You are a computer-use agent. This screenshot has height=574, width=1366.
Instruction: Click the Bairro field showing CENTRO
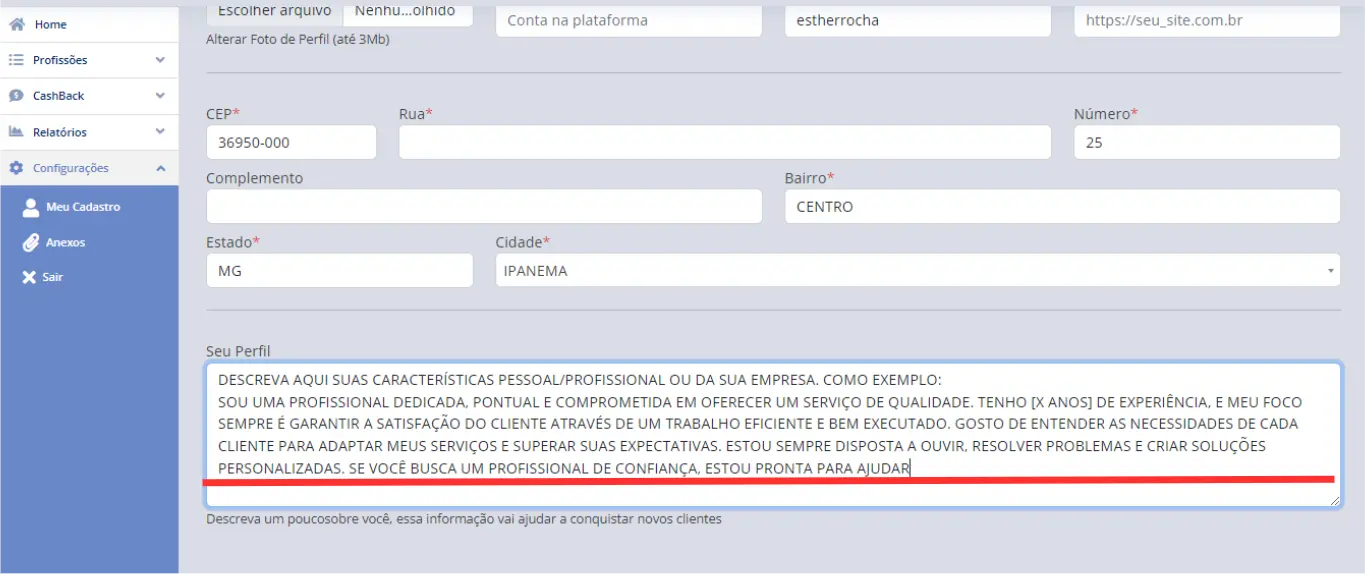(1062, 206)
